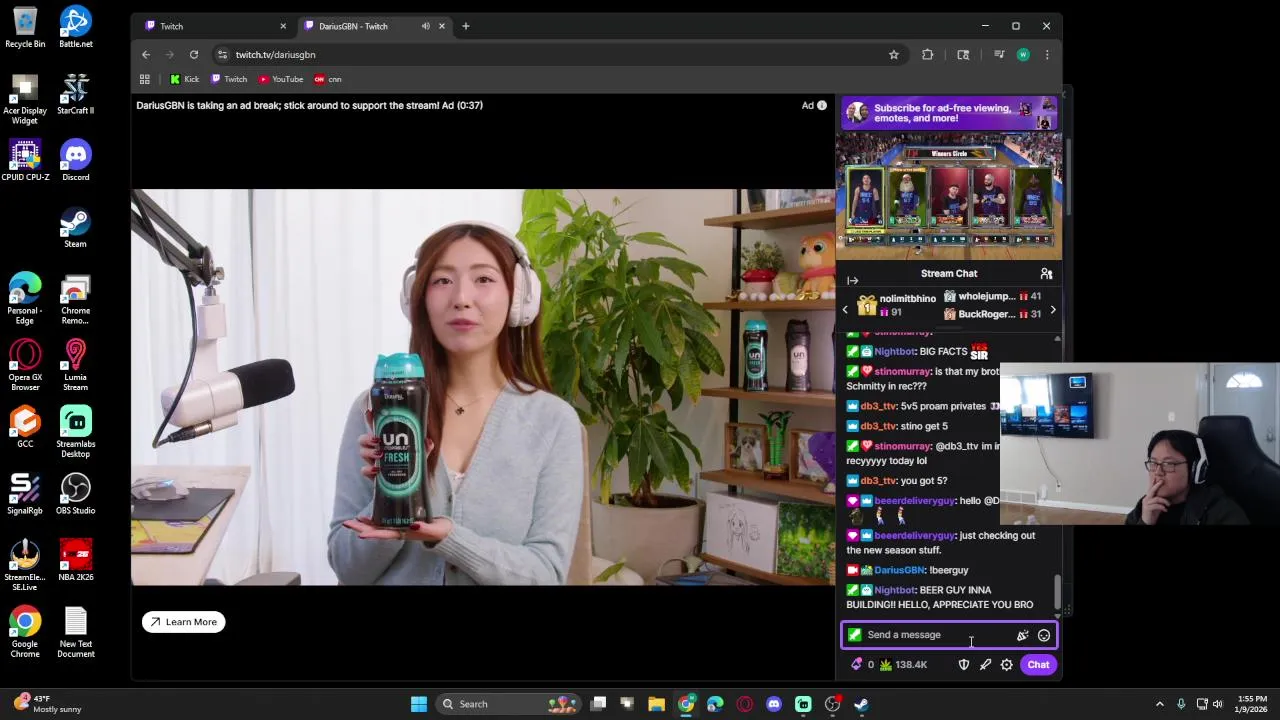Launch Discord from desktop
This screenshot has width=1280, height=720.
(75, 160)
